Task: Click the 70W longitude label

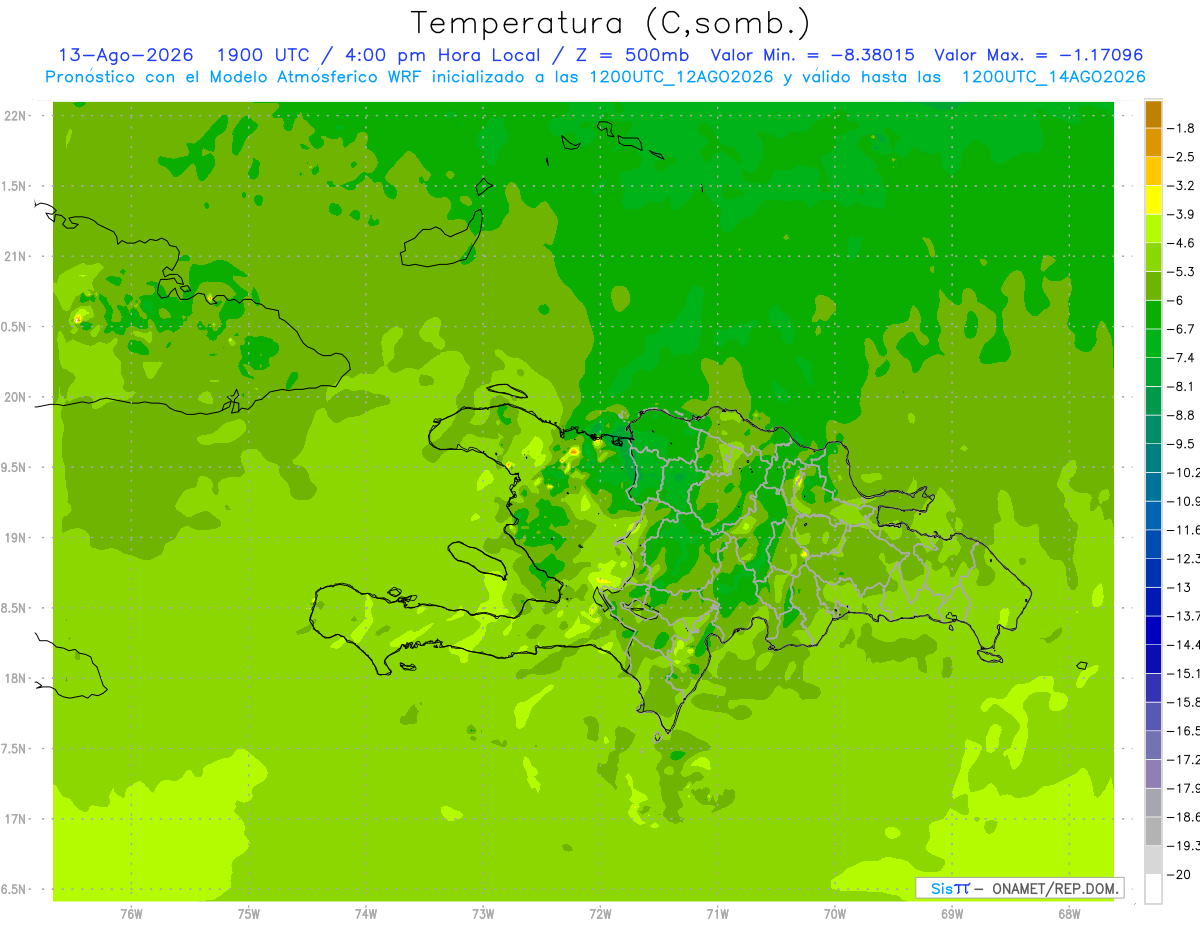Action: [x=835, y=914]
